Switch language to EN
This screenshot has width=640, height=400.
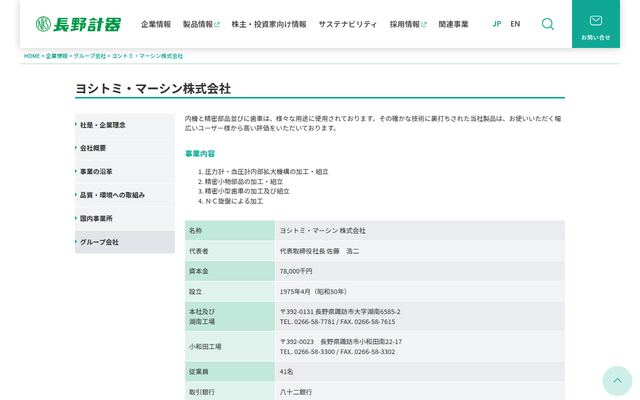coord(515,24)
